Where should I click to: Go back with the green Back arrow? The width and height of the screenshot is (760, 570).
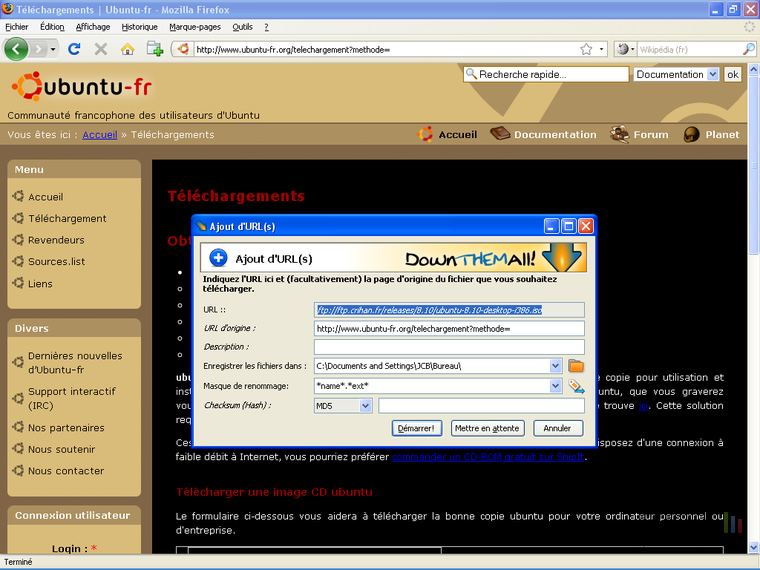coord(16,49)
